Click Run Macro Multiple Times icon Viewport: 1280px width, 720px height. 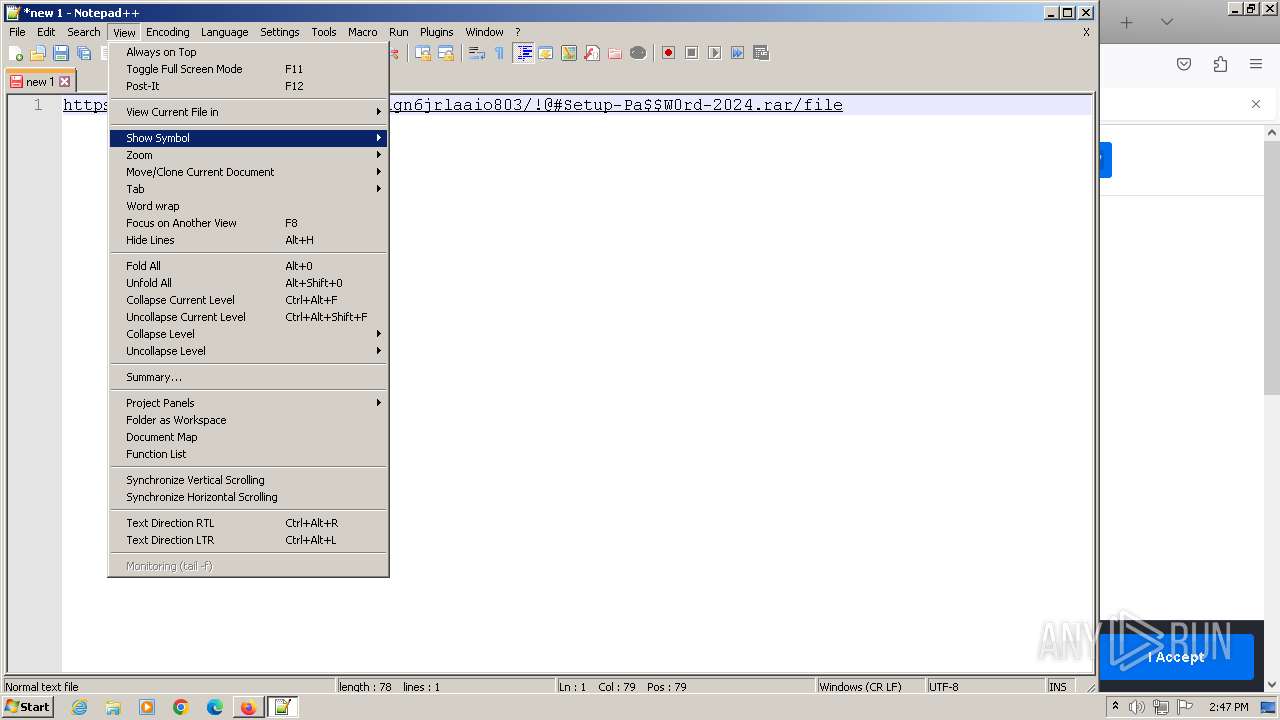737,53
